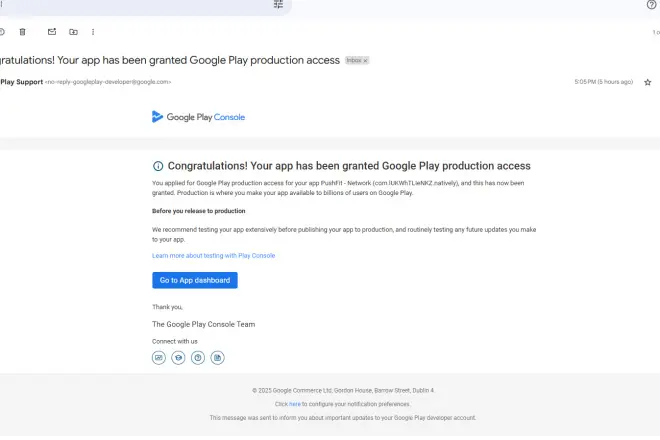
Task: Click the search bar field
Action: [x=130, y=6]
